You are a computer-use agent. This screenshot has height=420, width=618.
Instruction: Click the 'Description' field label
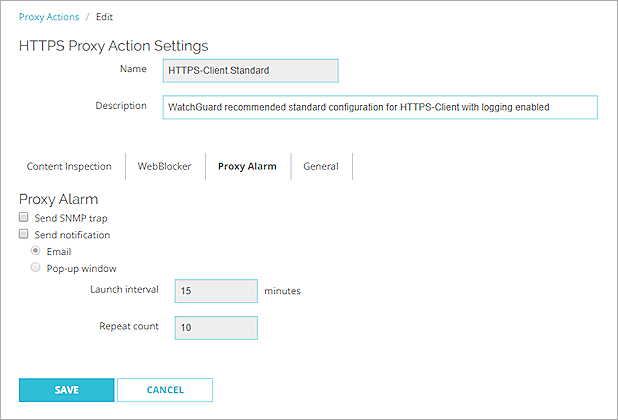(x=121, y=106)
